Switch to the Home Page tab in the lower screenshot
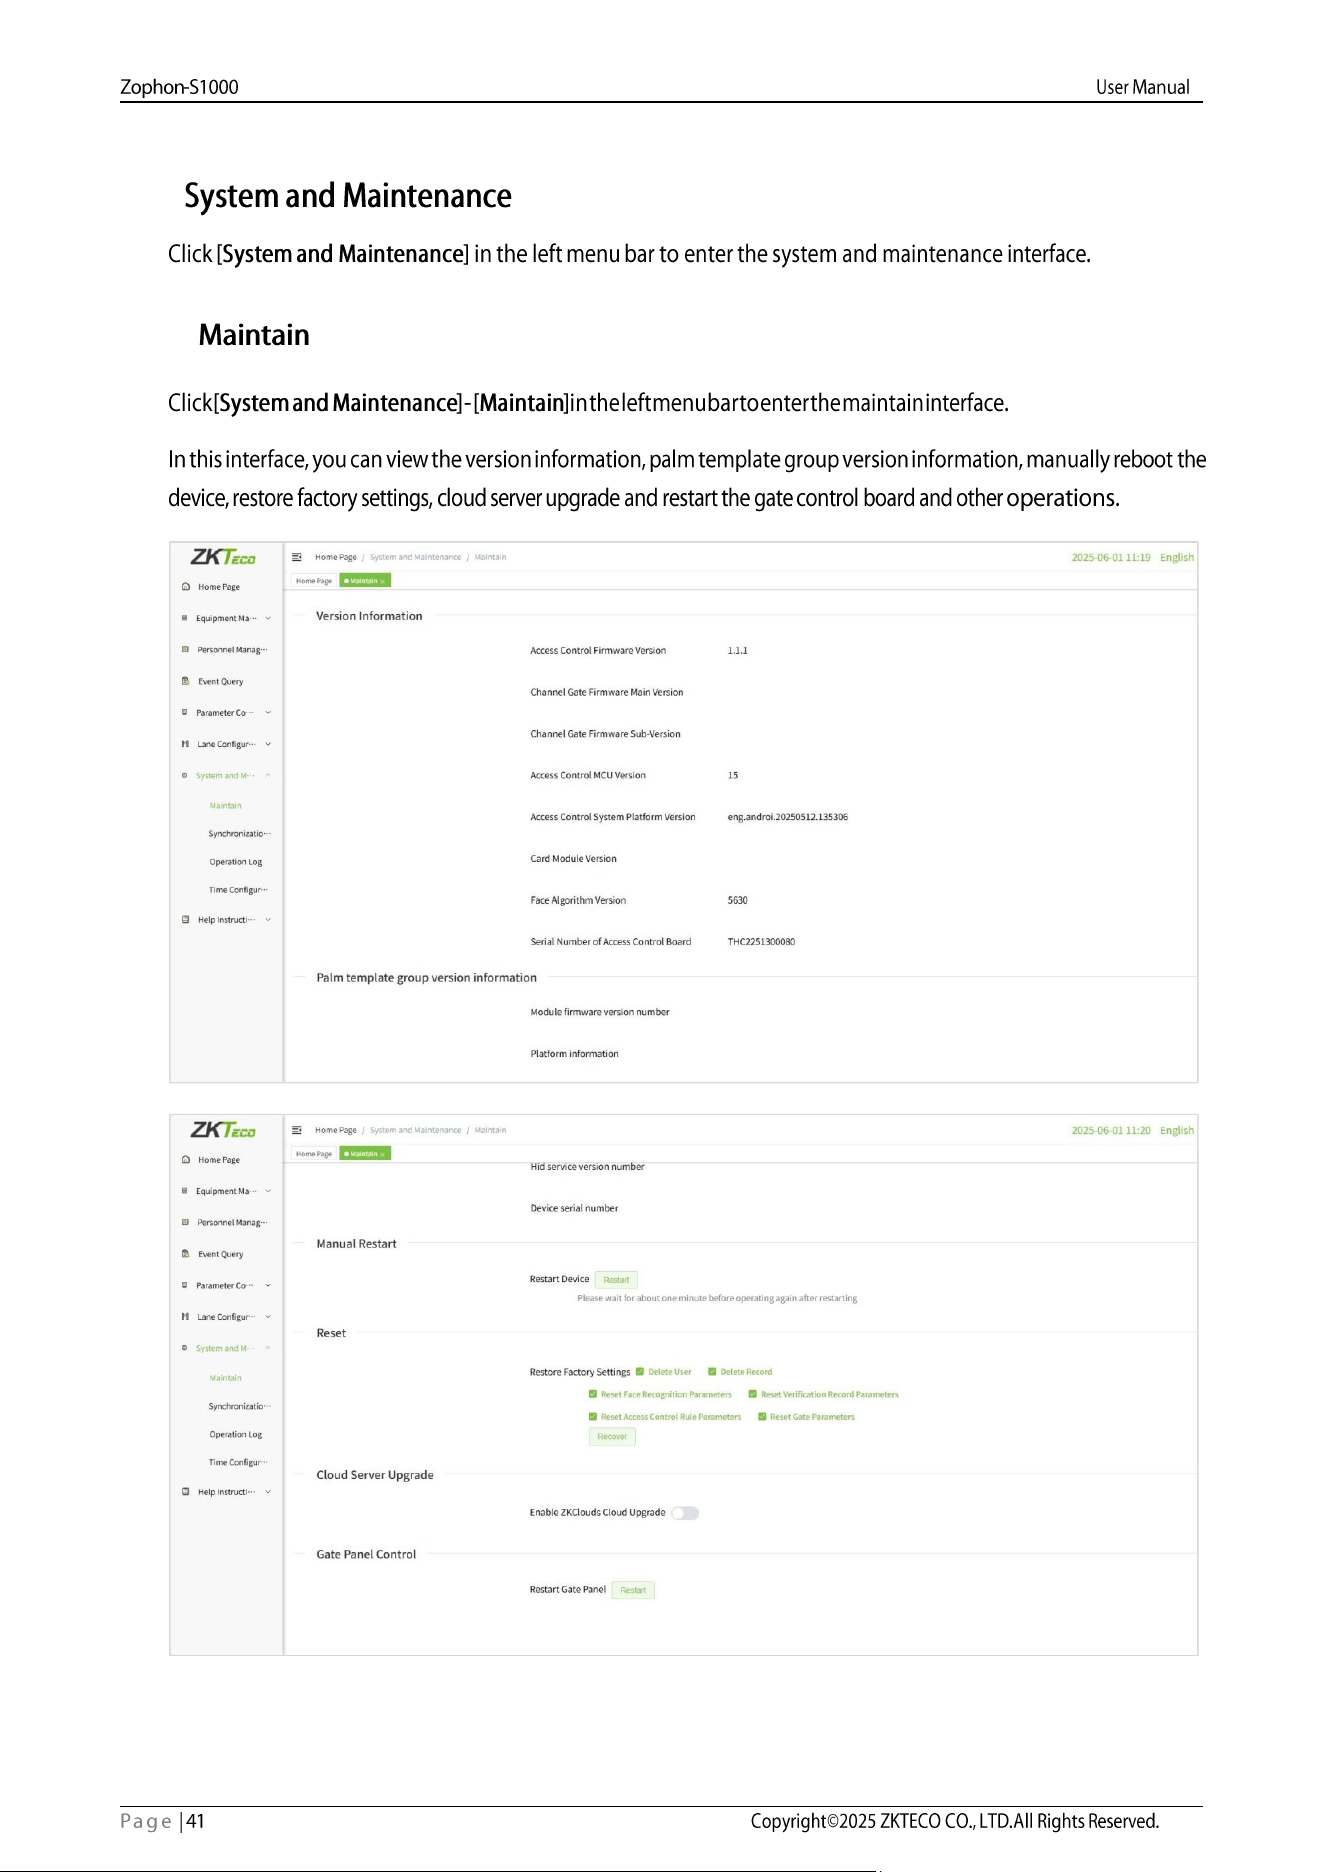The width and height of the screenshot is (1324, 1872). tap(314, 1154)
